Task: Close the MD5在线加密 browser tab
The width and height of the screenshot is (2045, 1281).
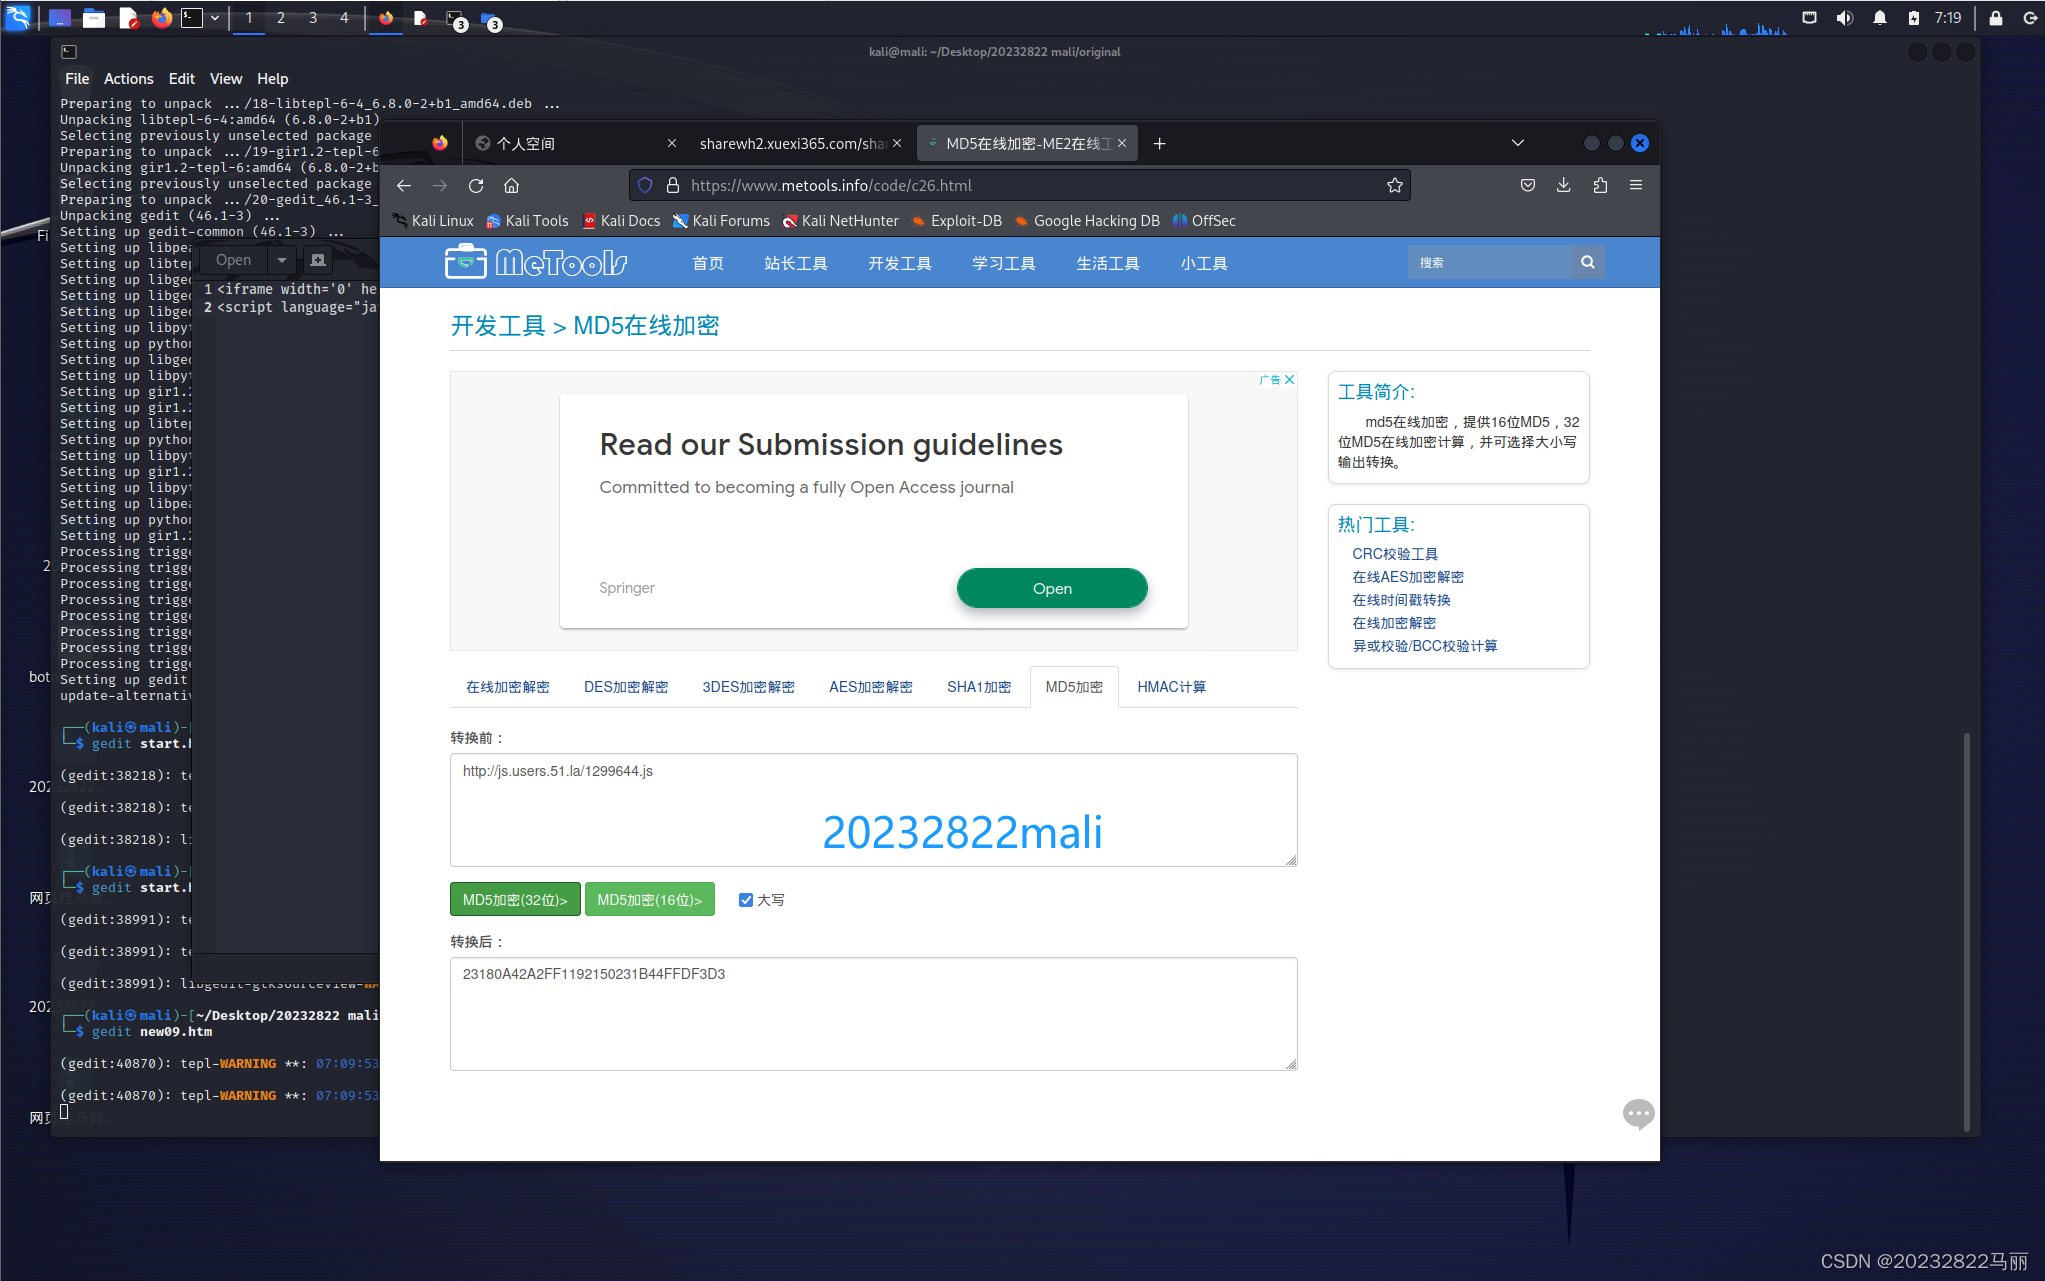Action: [1122, 144]
